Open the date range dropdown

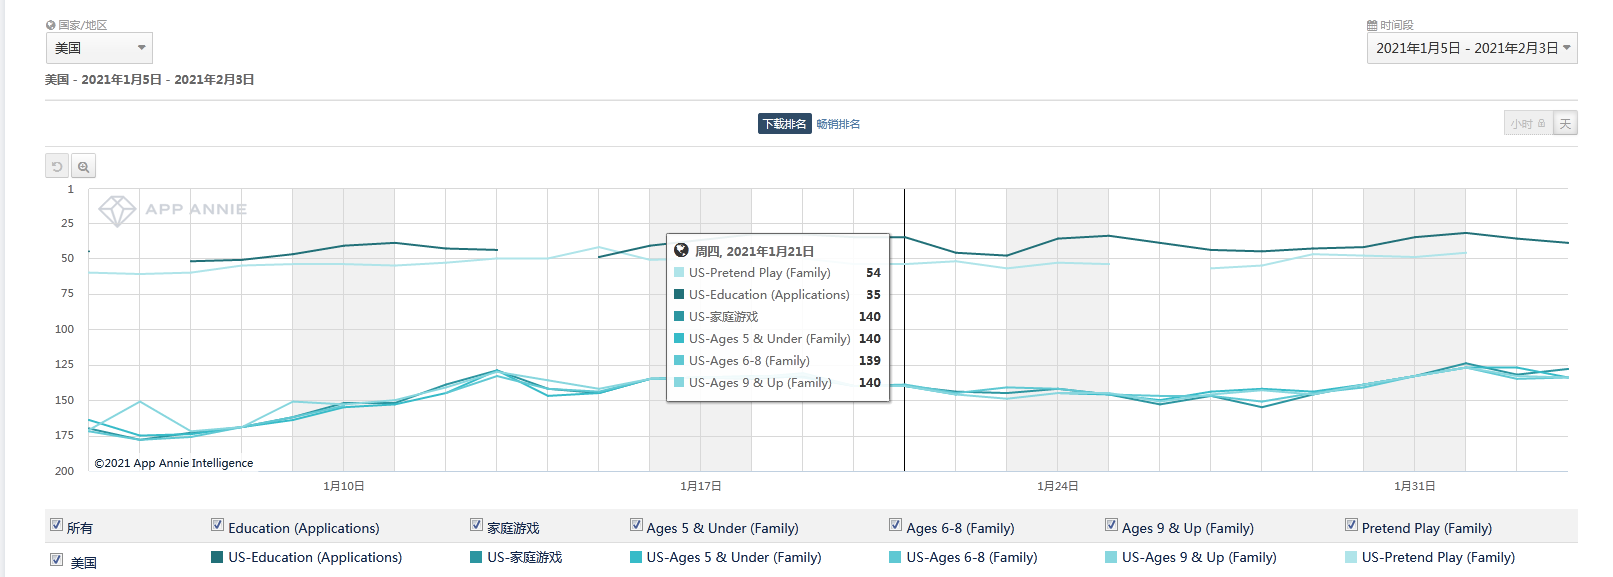point(1471,48)
